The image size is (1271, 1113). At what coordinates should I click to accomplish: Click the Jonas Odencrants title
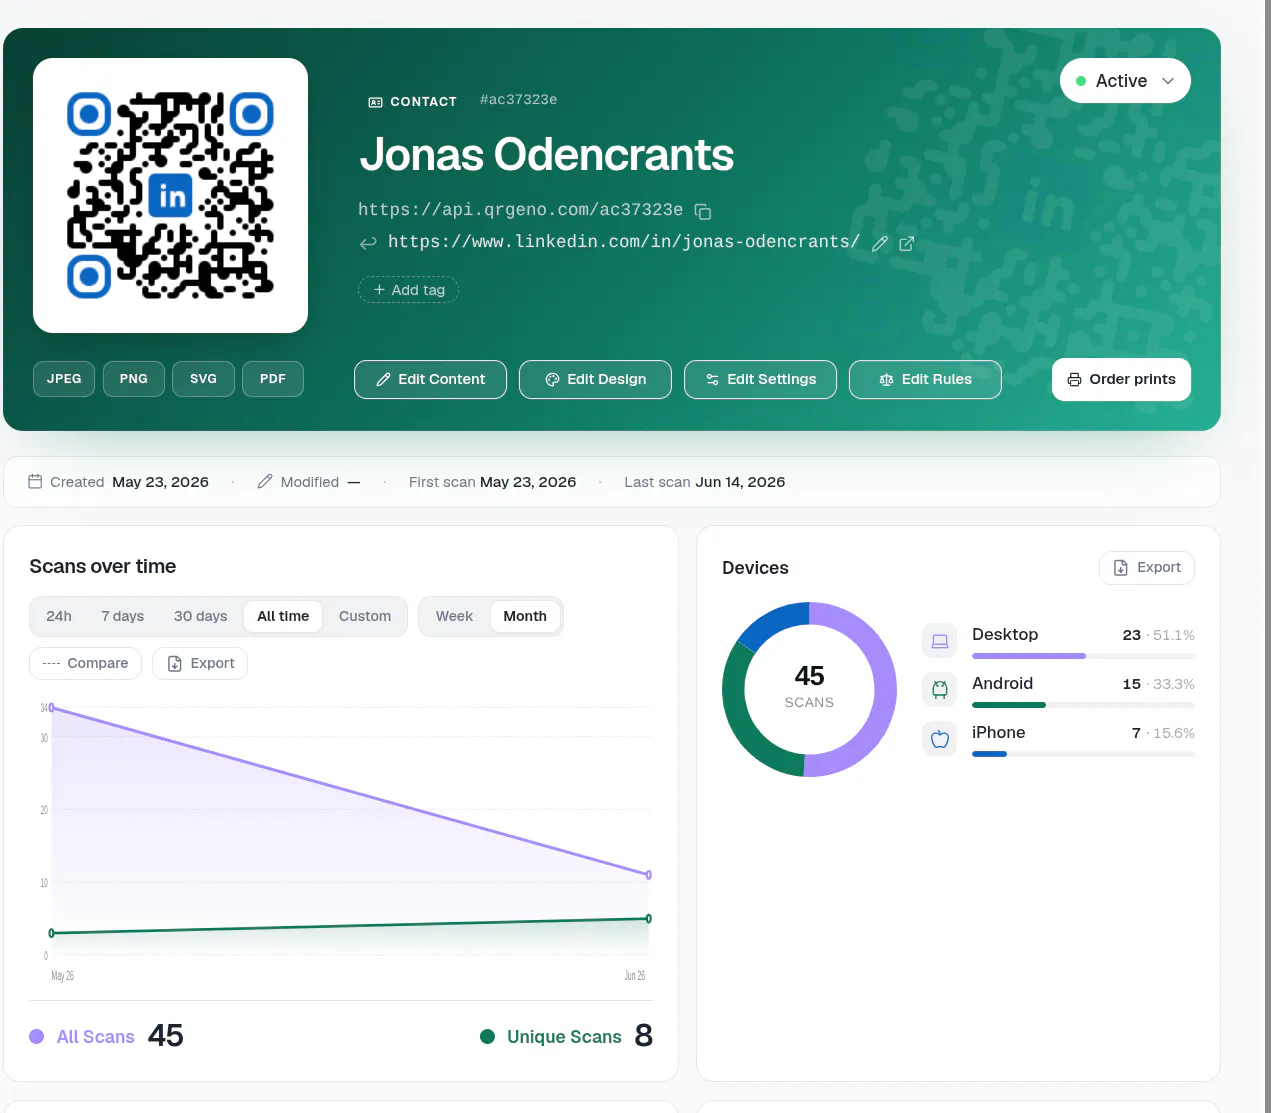click(x=547, y=155)
